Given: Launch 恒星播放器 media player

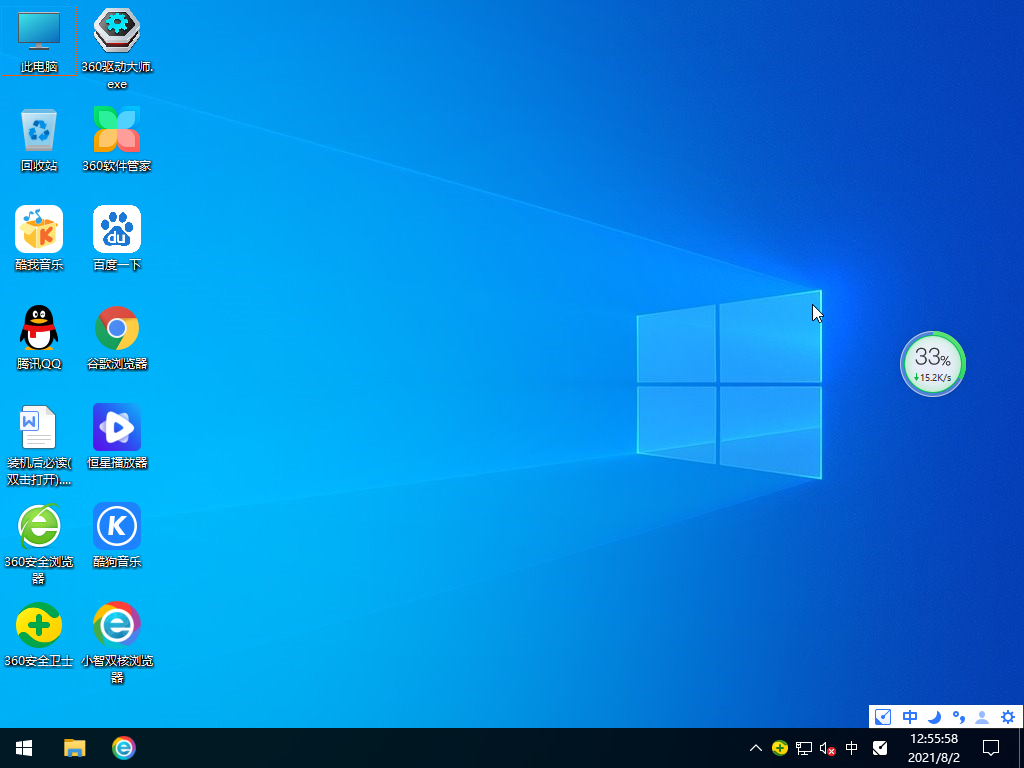Looking at the screenshot, I should (x=117, y=428).
